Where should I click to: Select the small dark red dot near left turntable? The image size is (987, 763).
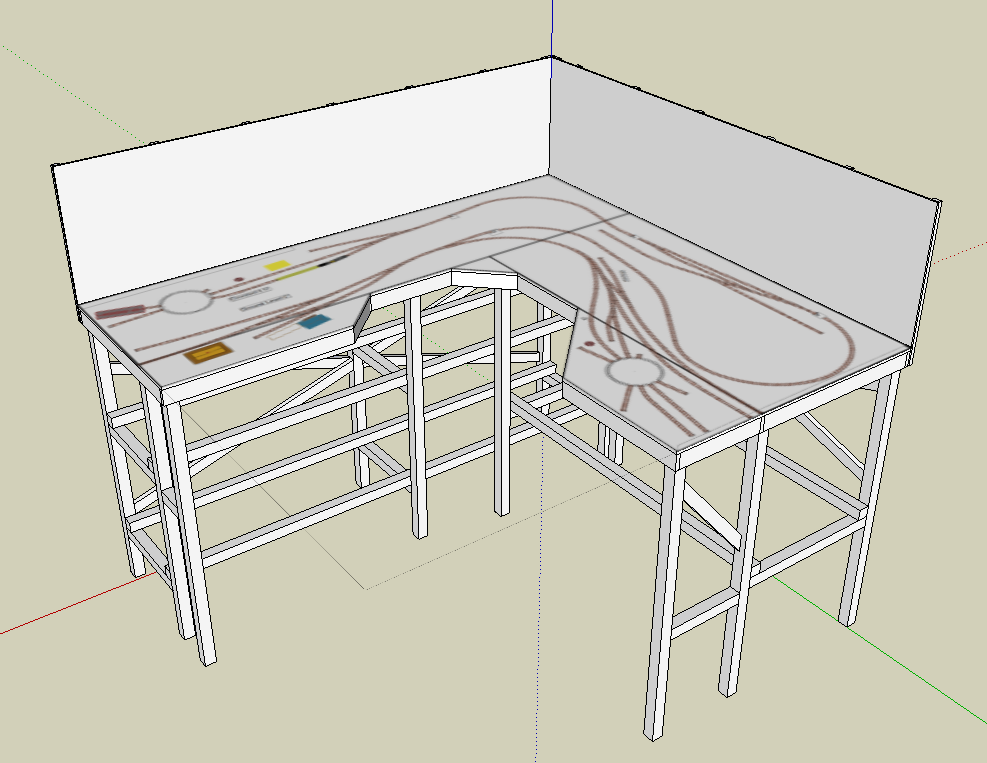239,280
